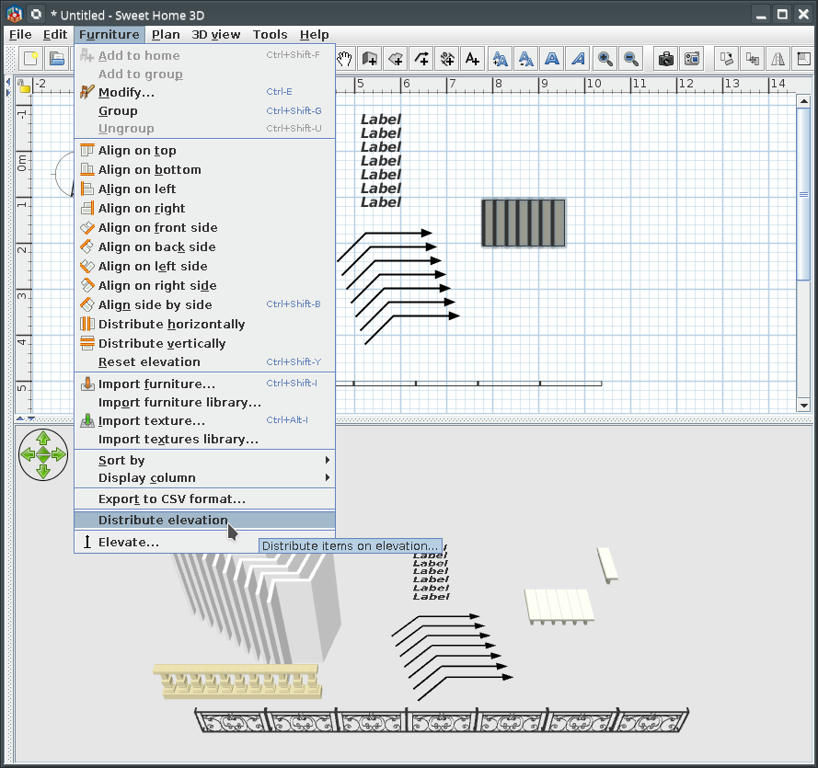The height and width of the screenshot is (768, 818).
Task: Click the right arrow in 3D navigation pad
Action: (58, 455)
